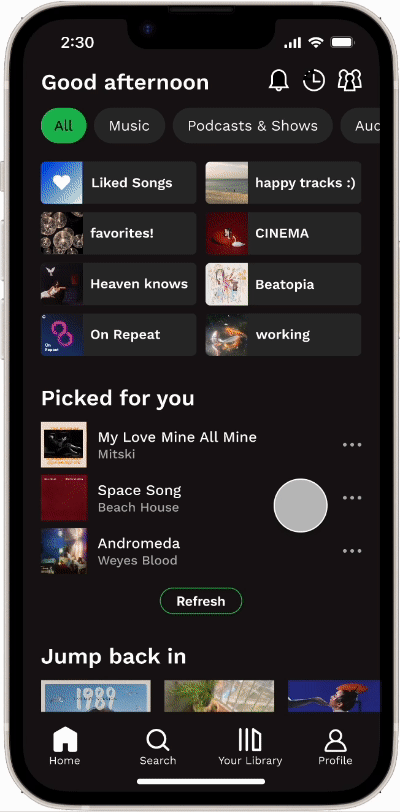The image size is (400, 812).
Task: Open more options for Andromeda
Action: (352, 551)
